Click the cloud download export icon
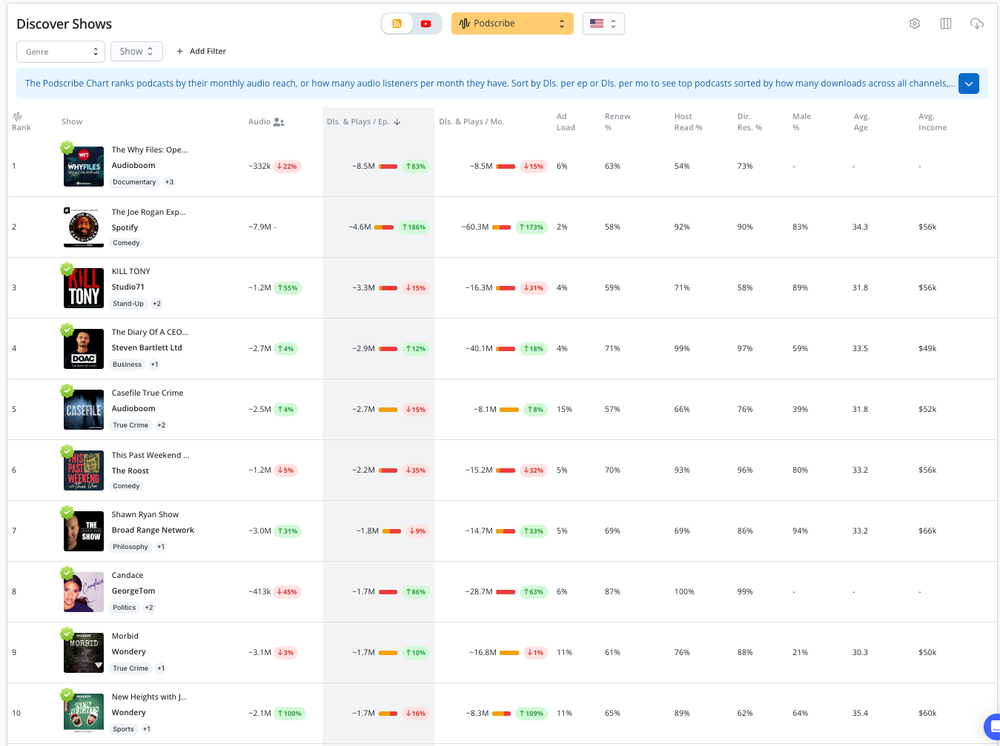 coord(976,24)
